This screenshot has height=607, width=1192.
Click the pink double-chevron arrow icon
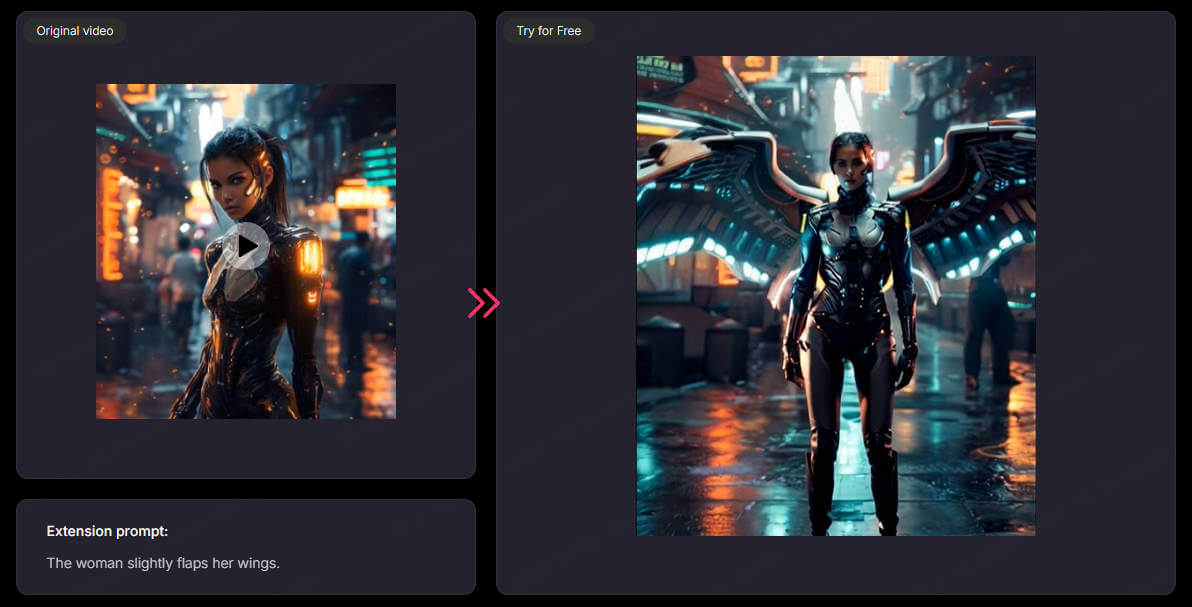483,302
